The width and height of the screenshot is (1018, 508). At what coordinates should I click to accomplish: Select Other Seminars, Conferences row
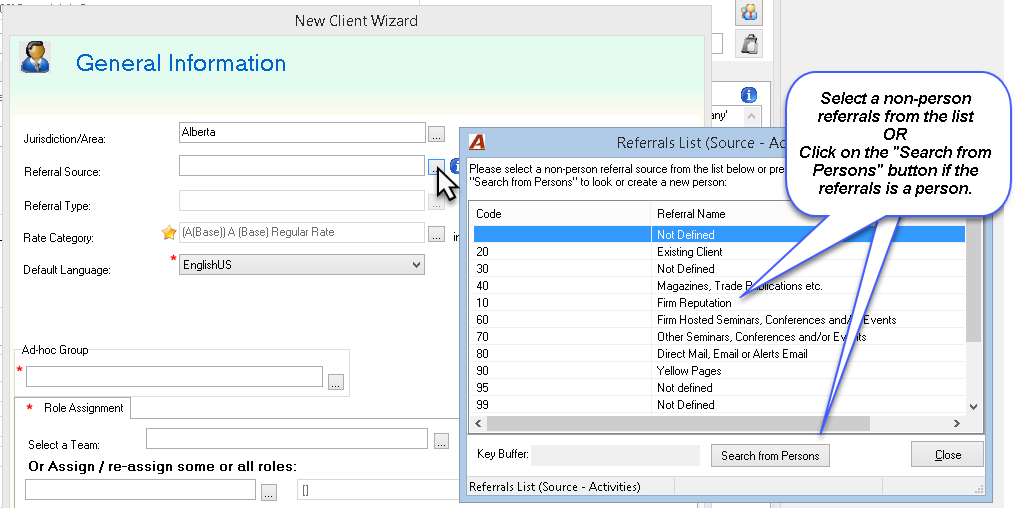click(x=719, y=337)
